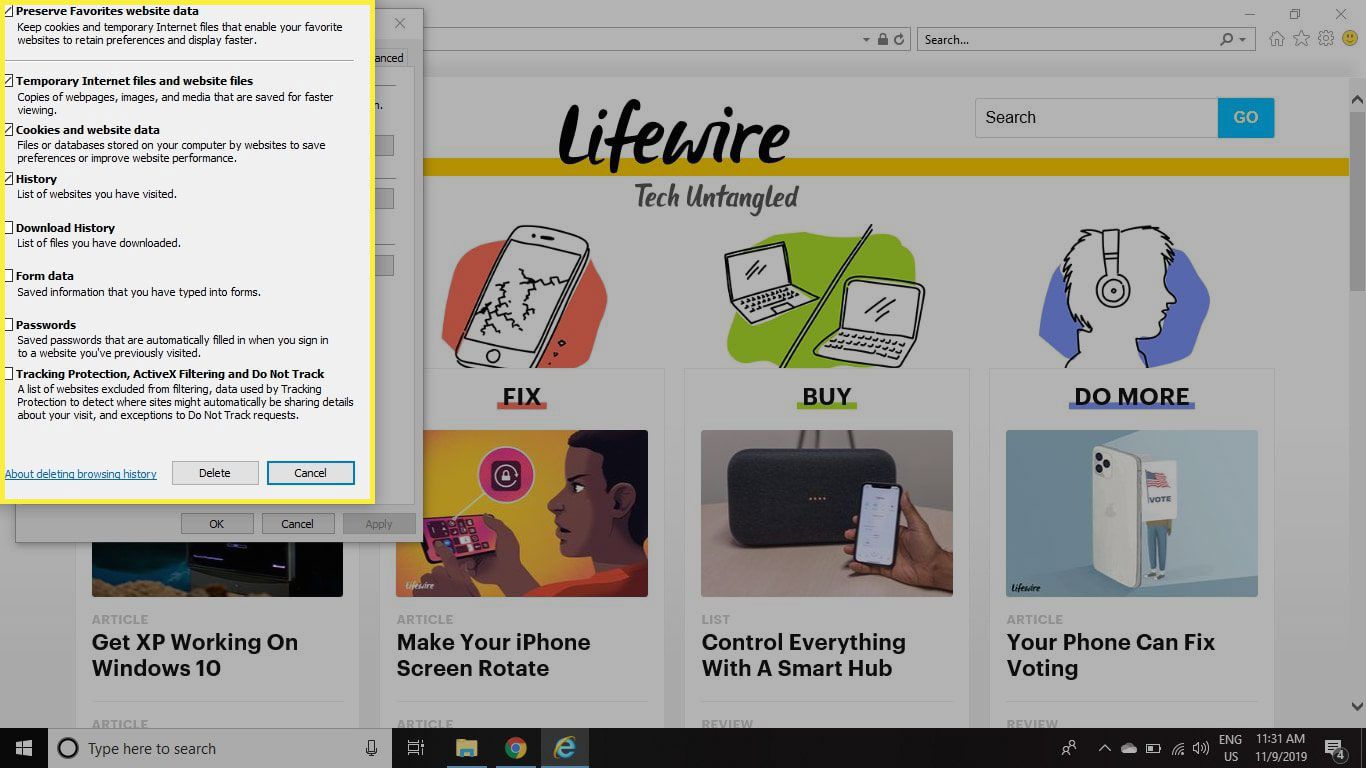1366x768 pixels.
Task: Click the Cortana circle icon in taskbar search
Action: pyautogui.click(x=68, y=748)
